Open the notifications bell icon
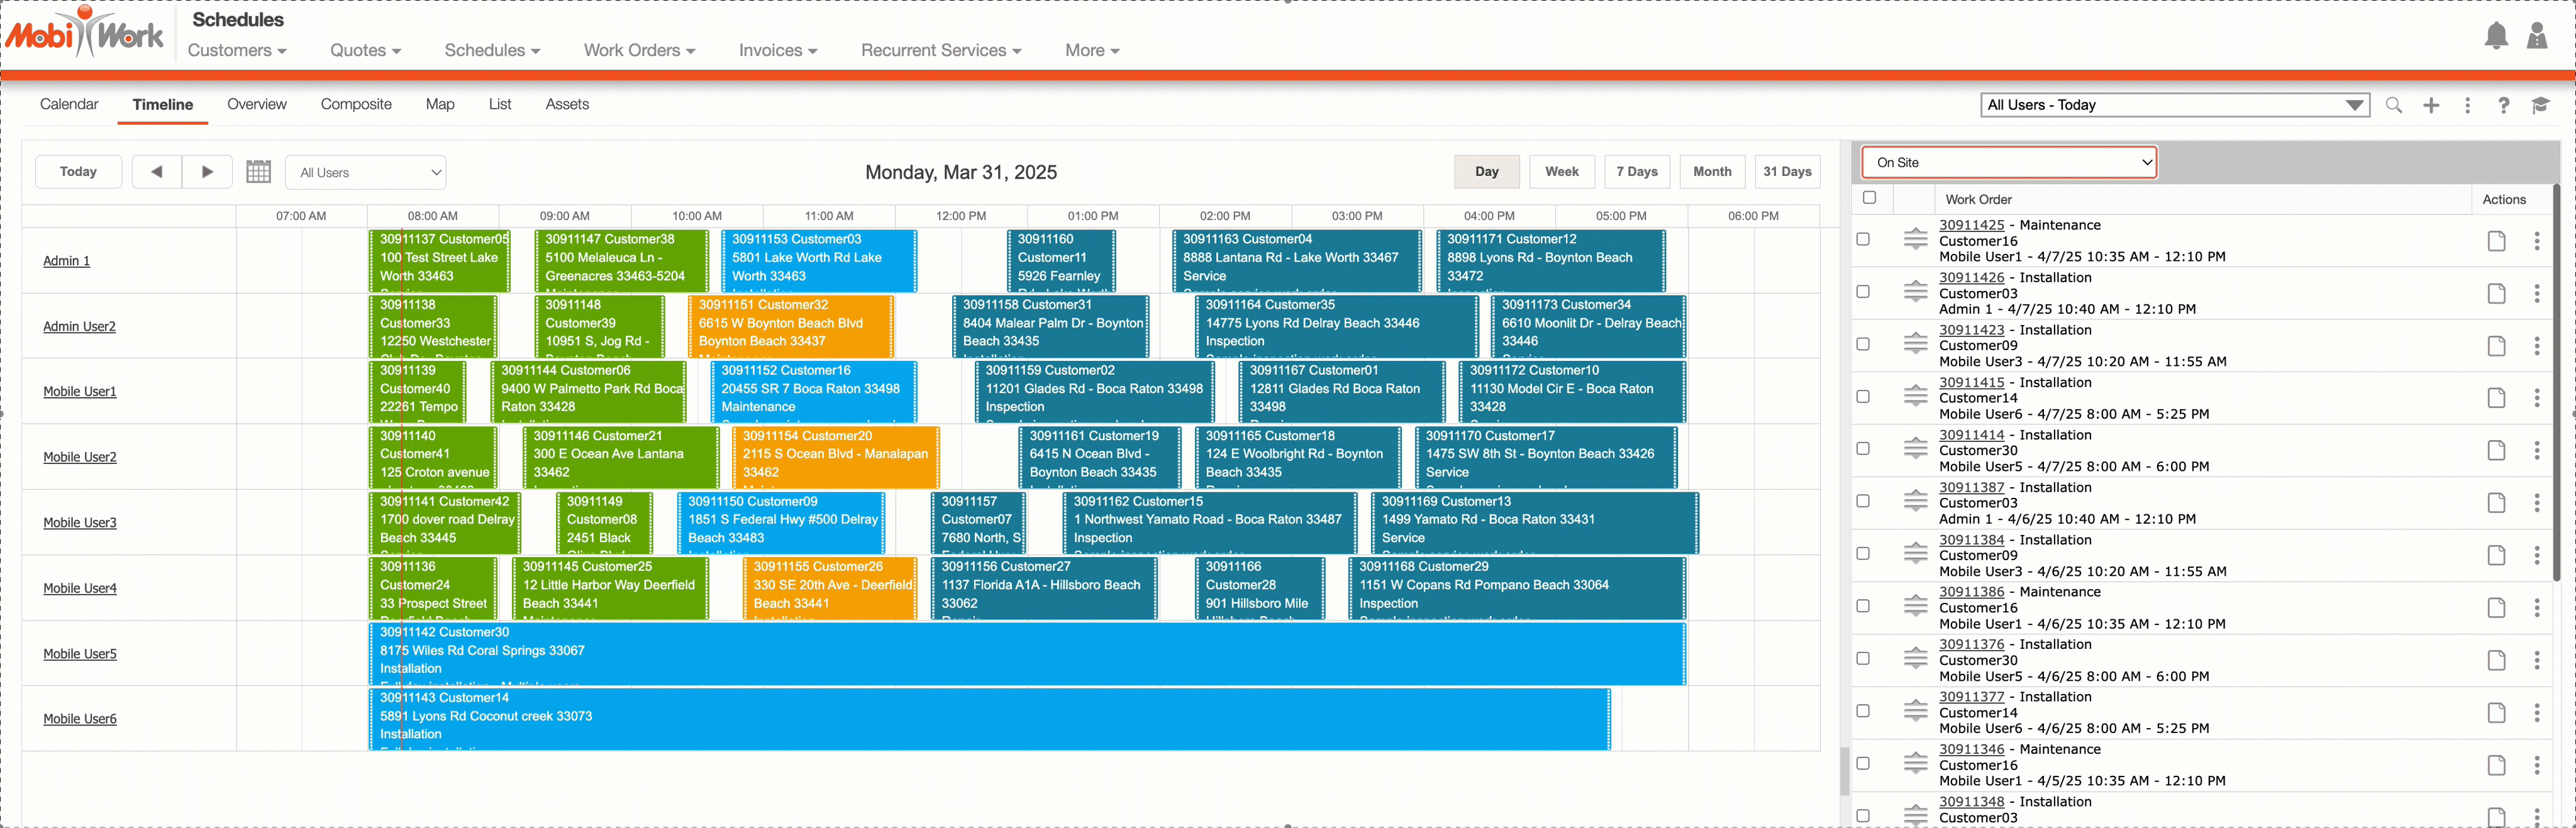2576x828 pixels. (x=2496, y=37)
